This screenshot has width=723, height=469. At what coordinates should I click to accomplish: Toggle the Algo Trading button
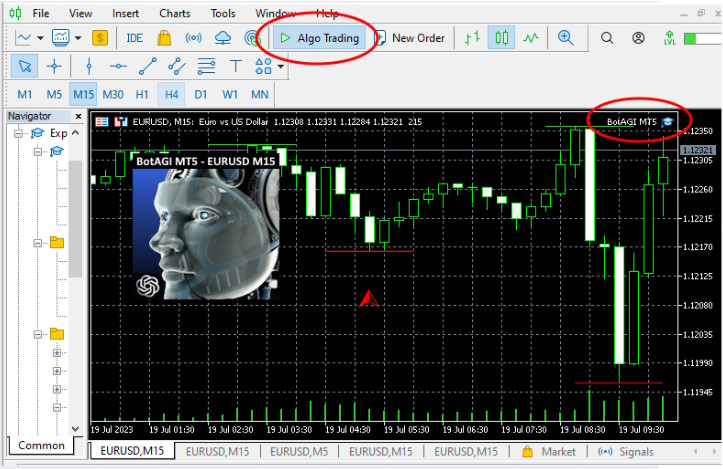point(319,38)
